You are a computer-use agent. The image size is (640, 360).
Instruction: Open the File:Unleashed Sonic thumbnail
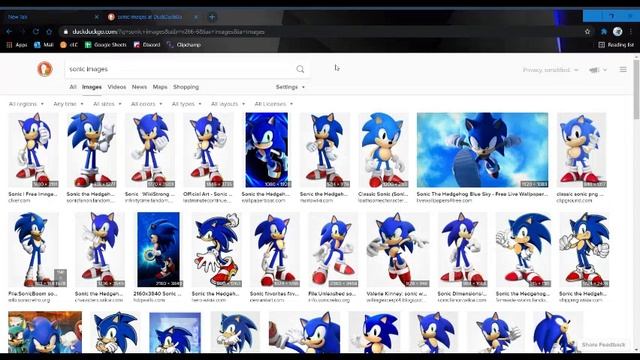pos(333,249)
